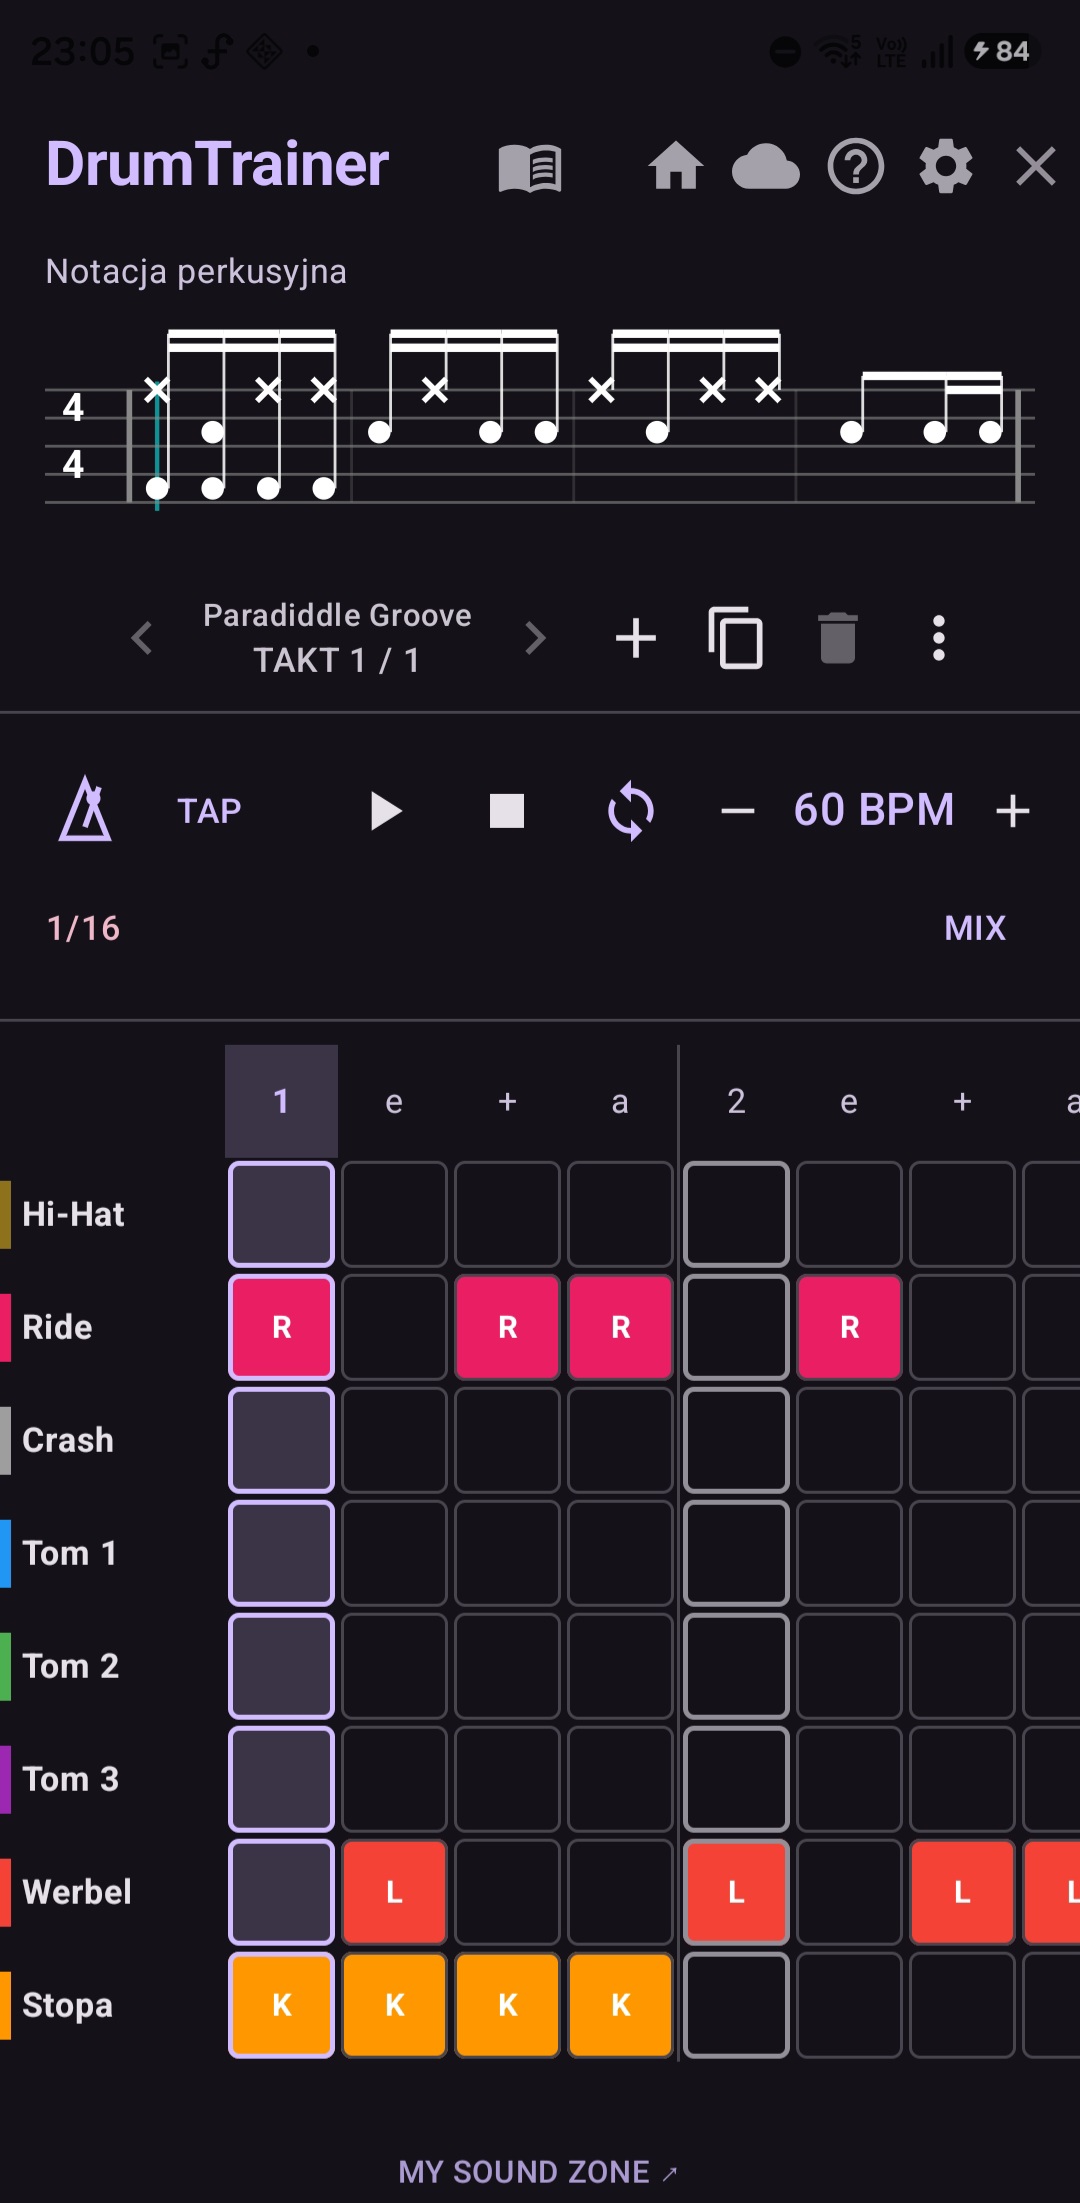Toggle loop repeat icon
The width and height of the screenshot is (1080, 2203).
(631, 811)
